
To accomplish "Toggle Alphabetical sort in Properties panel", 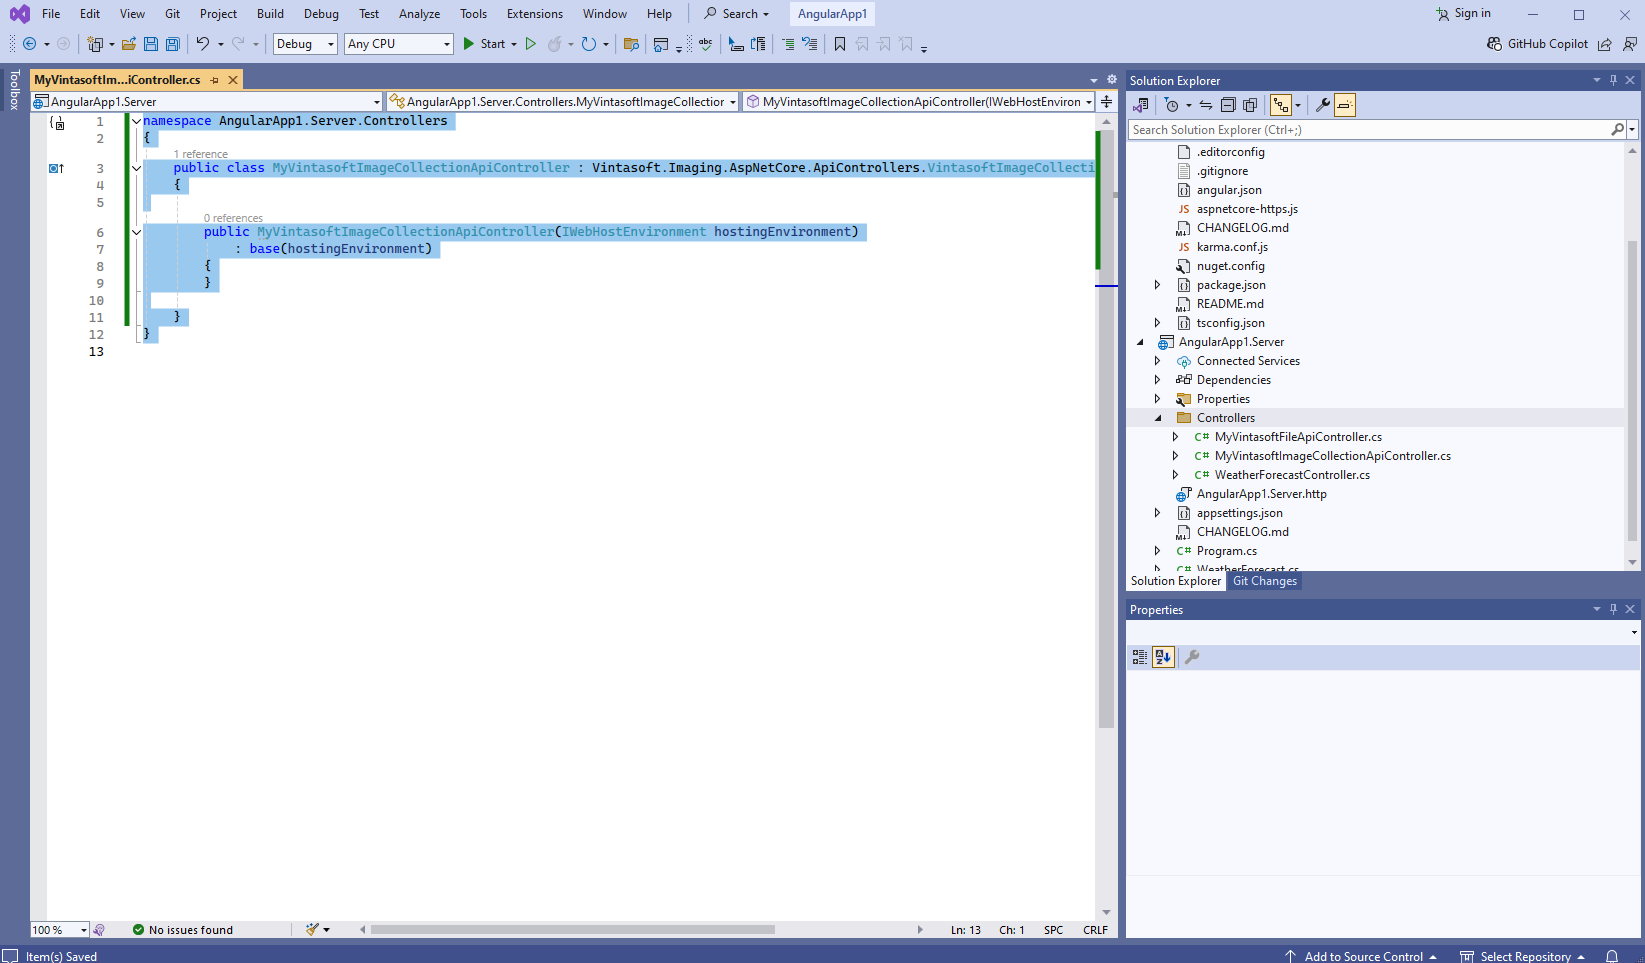I will (1163, 657).
